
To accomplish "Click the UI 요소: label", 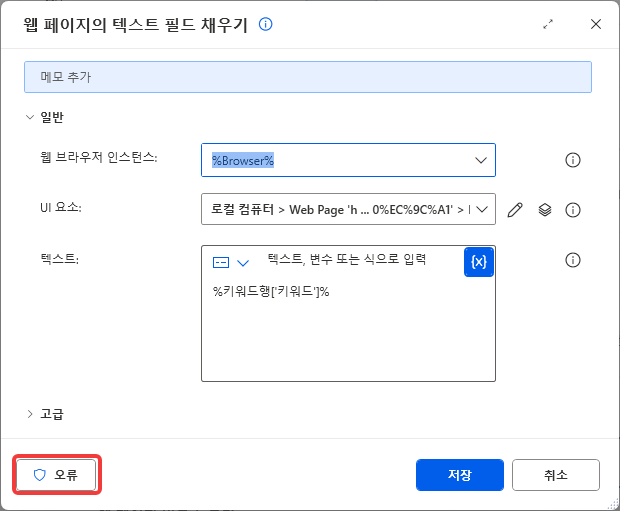I will [x=61, y=207].
